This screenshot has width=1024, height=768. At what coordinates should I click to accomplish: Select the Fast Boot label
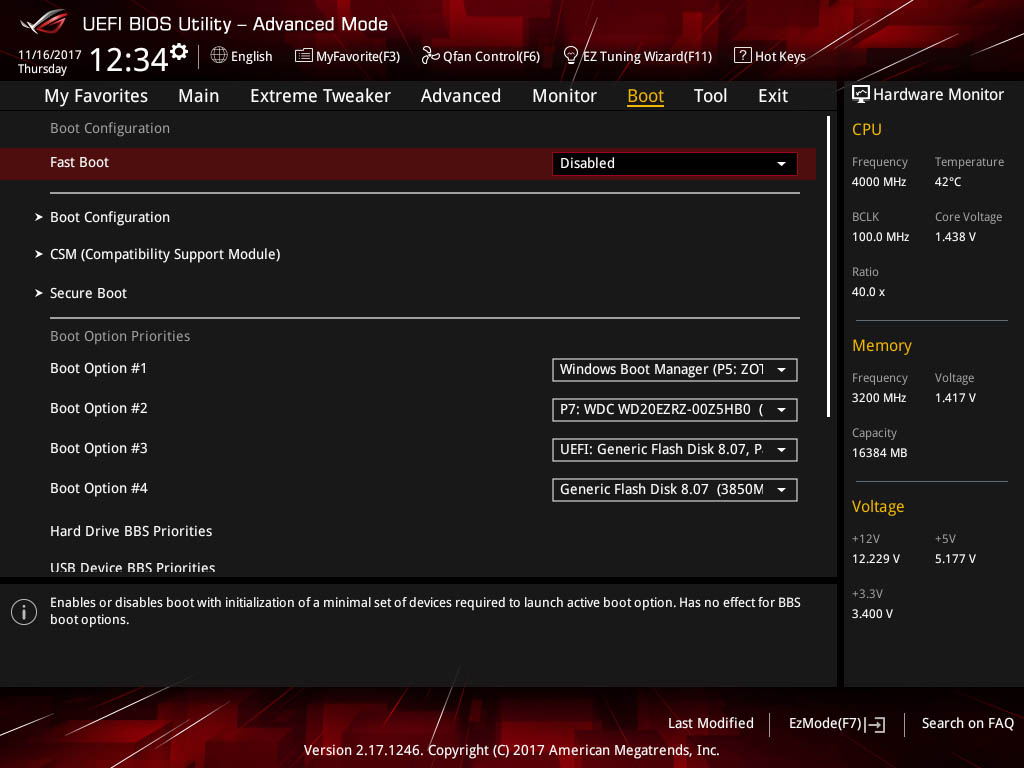[80, 162]
